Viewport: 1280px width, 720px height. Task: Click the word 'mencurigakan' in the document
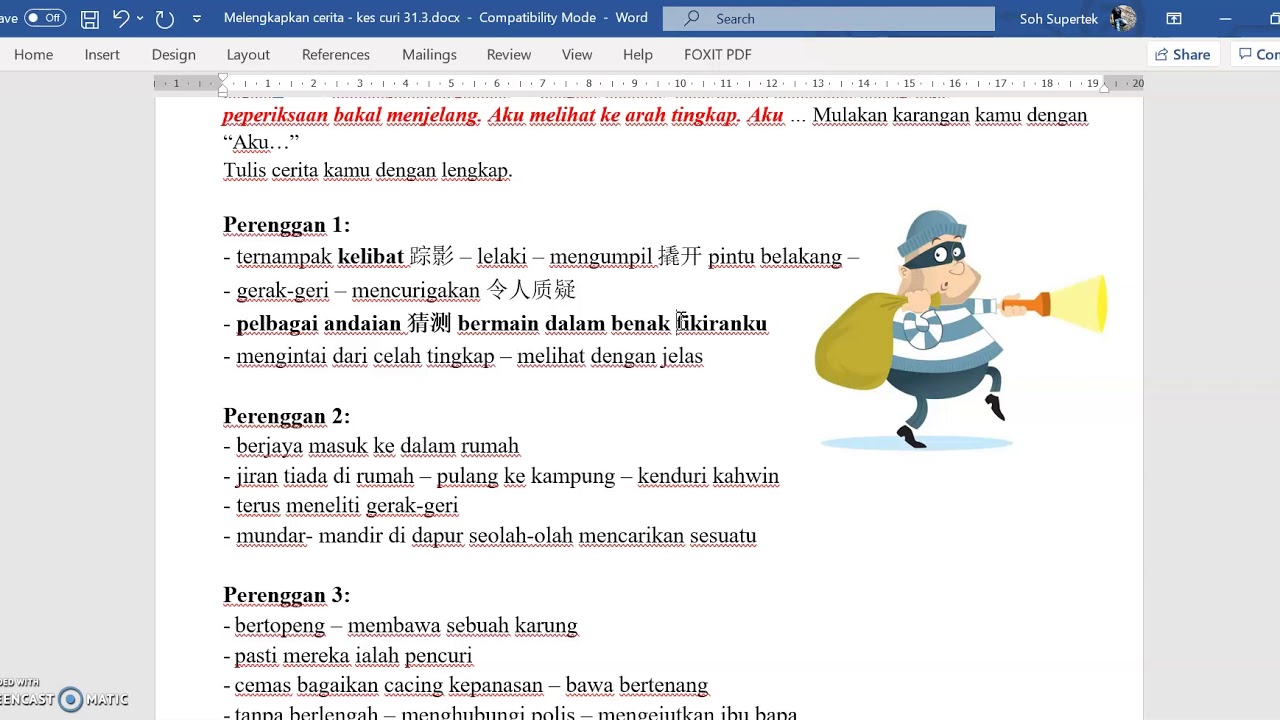point(416,291)
